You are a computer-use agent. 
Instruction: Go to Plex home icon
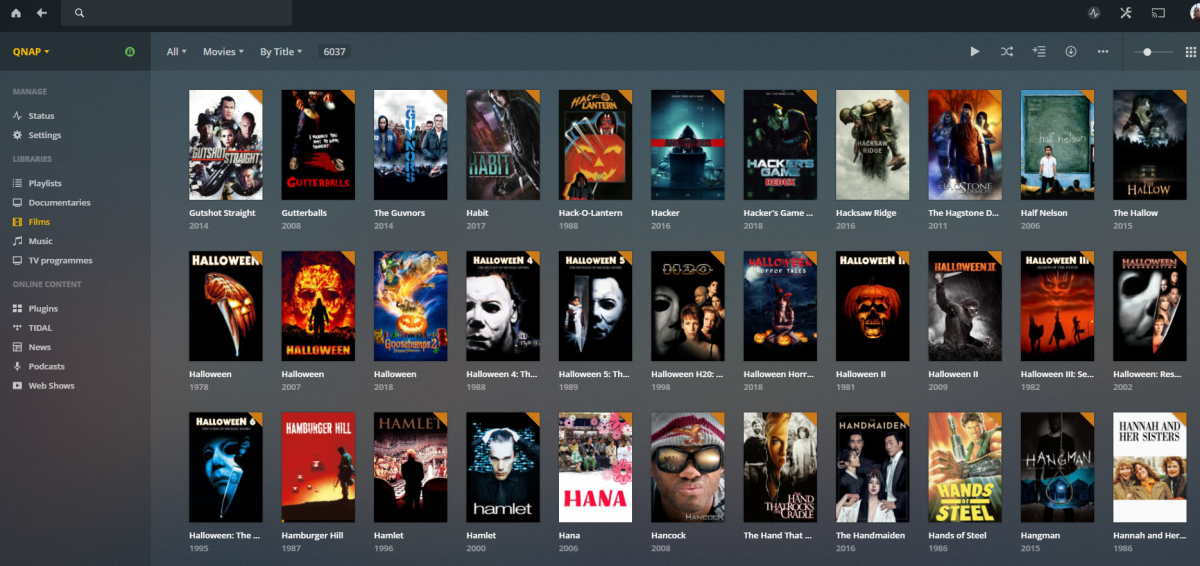coord(16,13)
